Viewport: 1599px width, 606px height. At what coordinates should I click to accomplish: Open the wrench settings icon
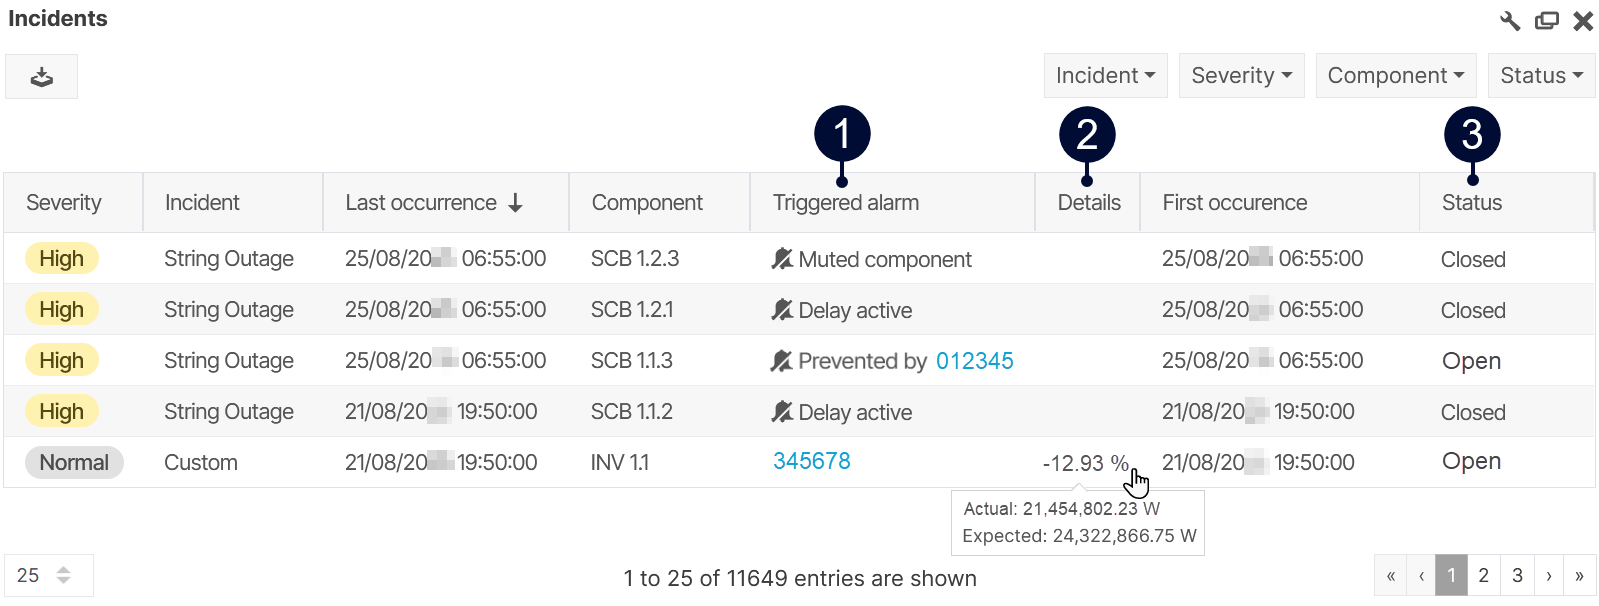point(1510,21)
